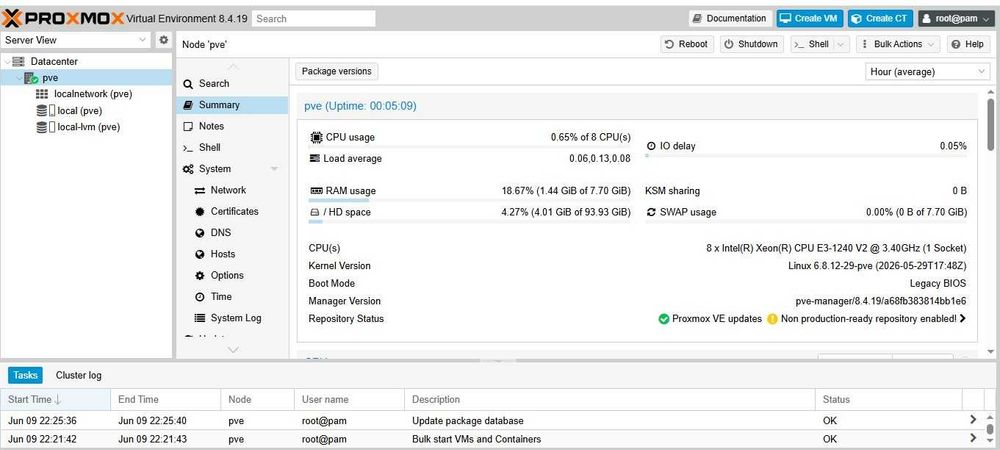The image size is (1000, 450).
Task: Expand the Bulk start VMs task row arrow
Action: click(x=973, y=438)
